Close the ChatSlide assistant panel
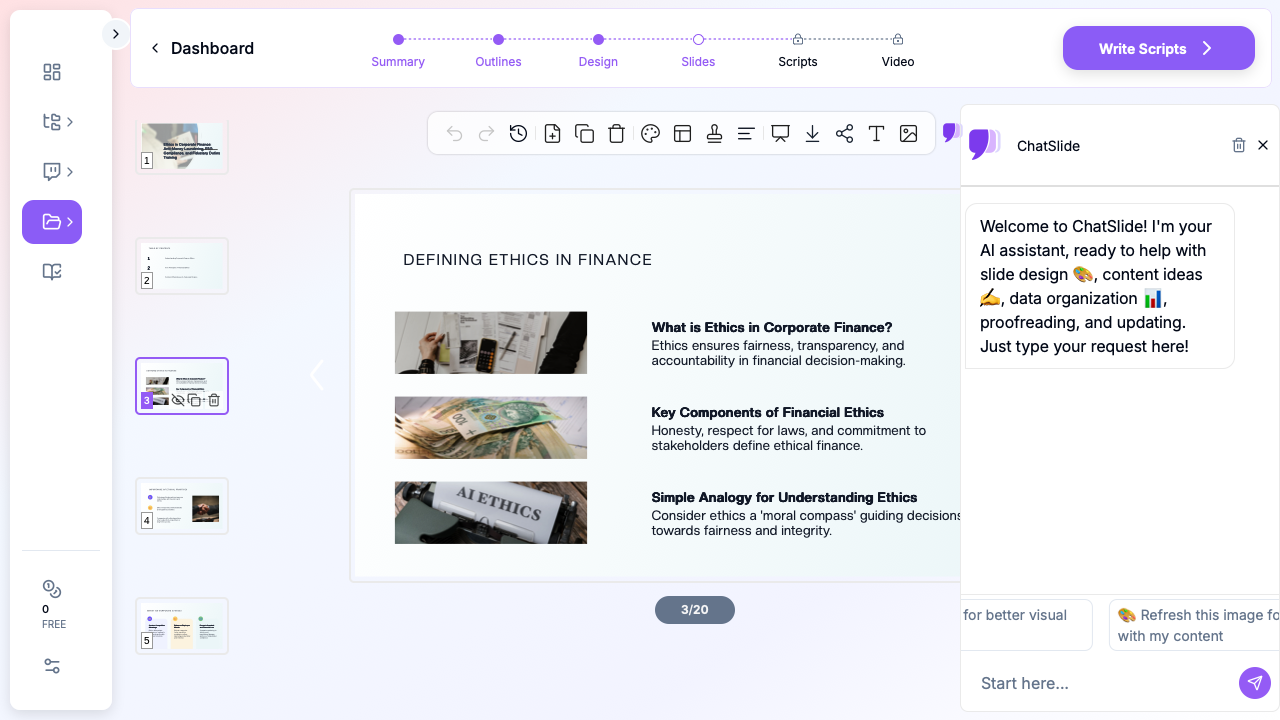This screenshot has height=720, width=1280. 1263,145
